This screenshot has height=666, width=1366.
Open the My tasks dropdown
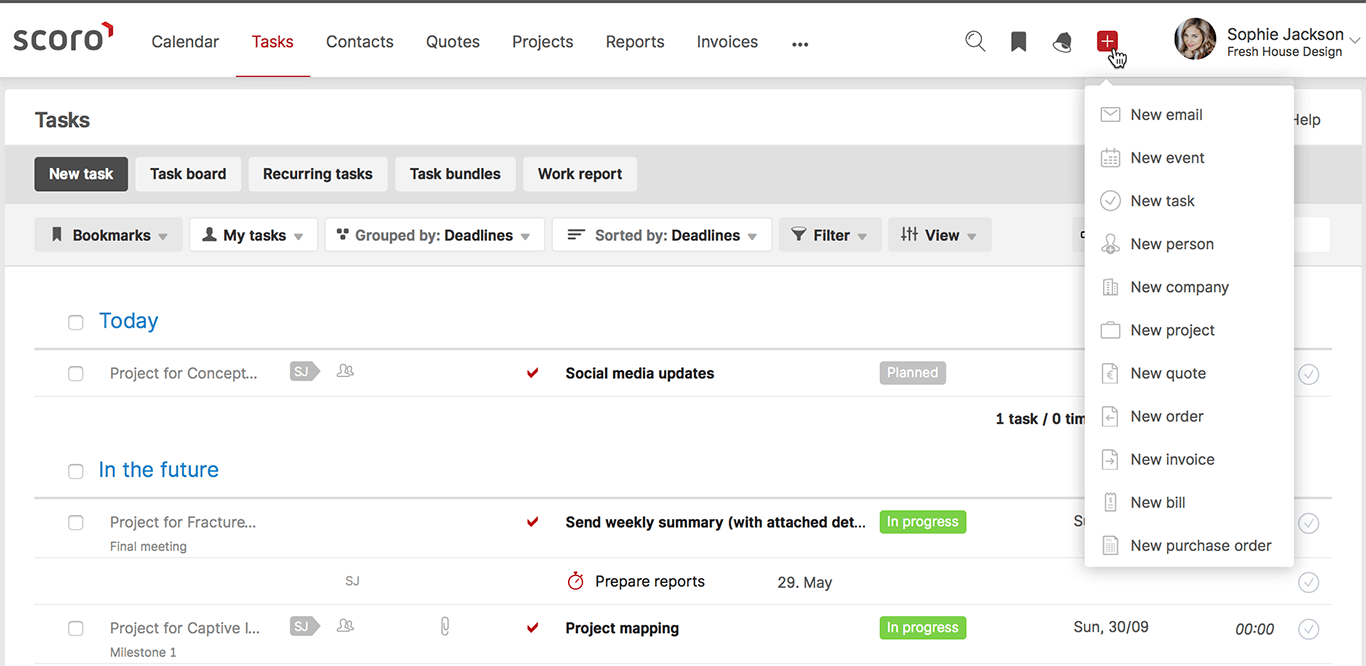[x=253, y=235]
